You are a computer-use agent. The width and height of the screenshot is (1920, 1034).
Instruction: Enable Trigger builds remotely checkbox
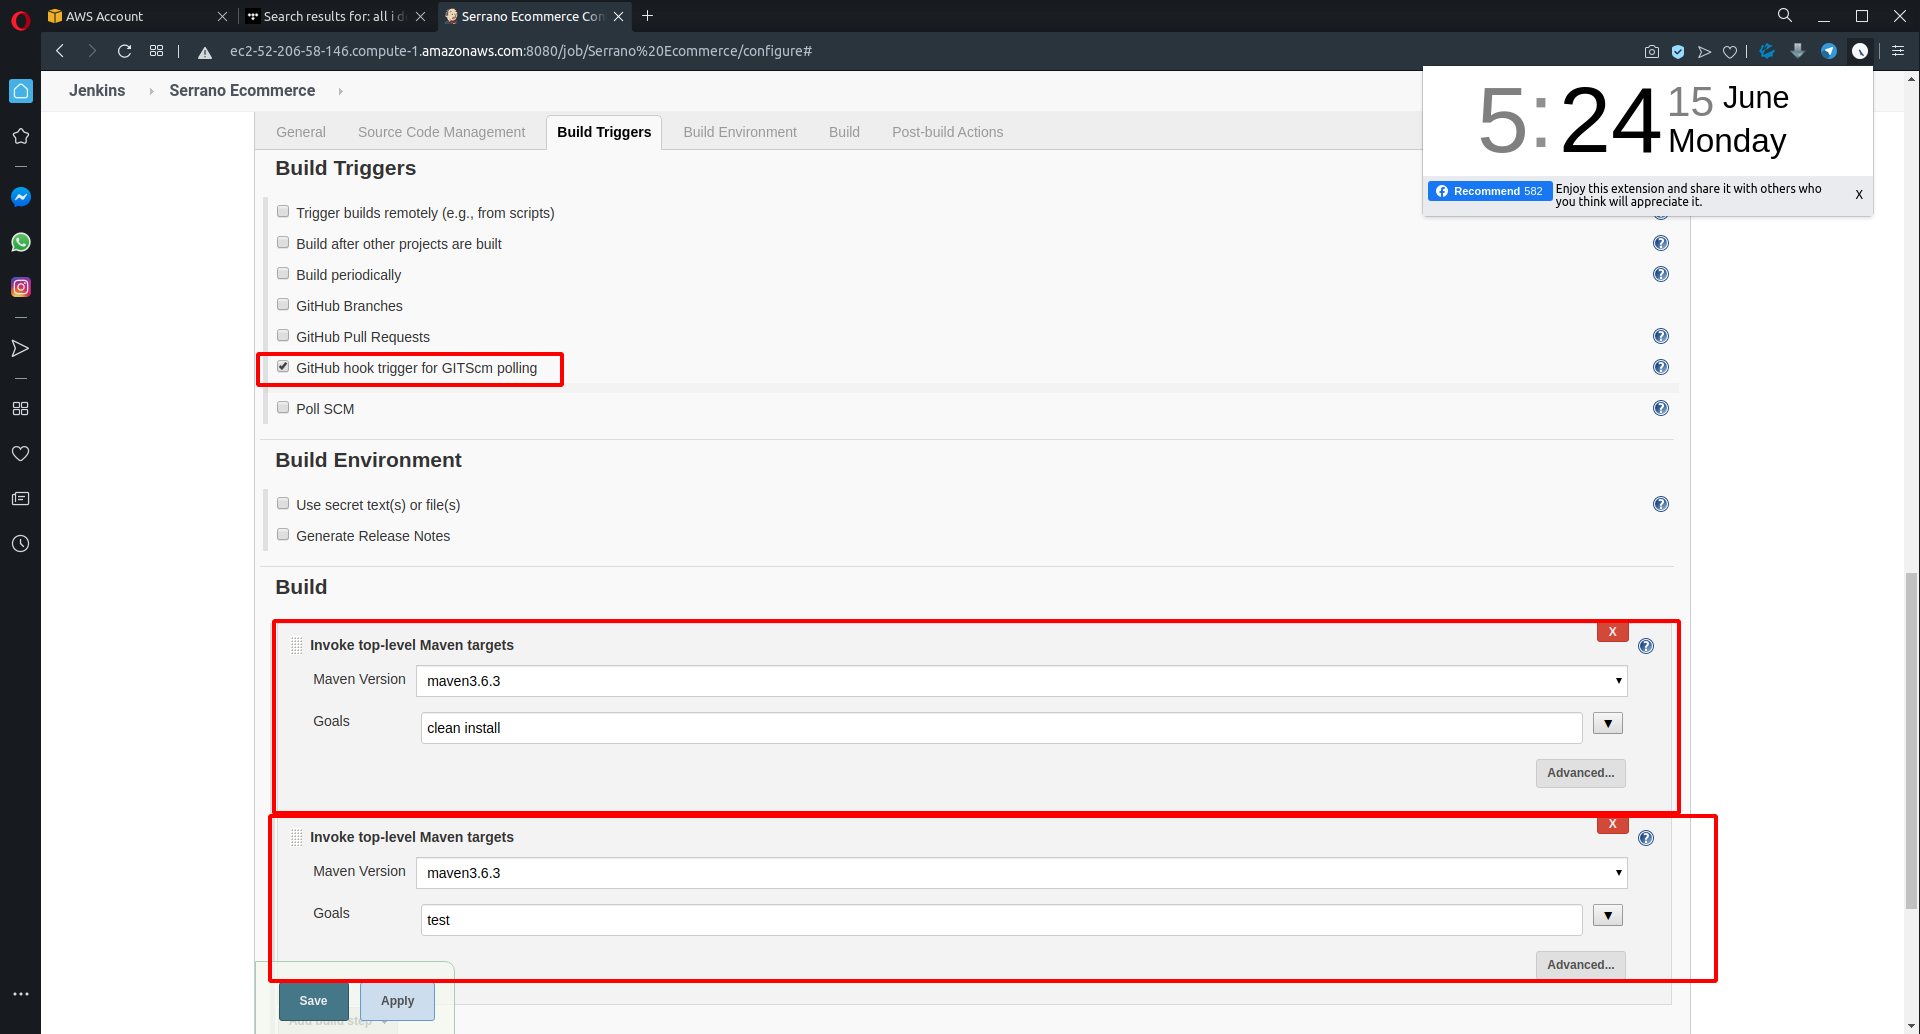click(x=283, y=212)
